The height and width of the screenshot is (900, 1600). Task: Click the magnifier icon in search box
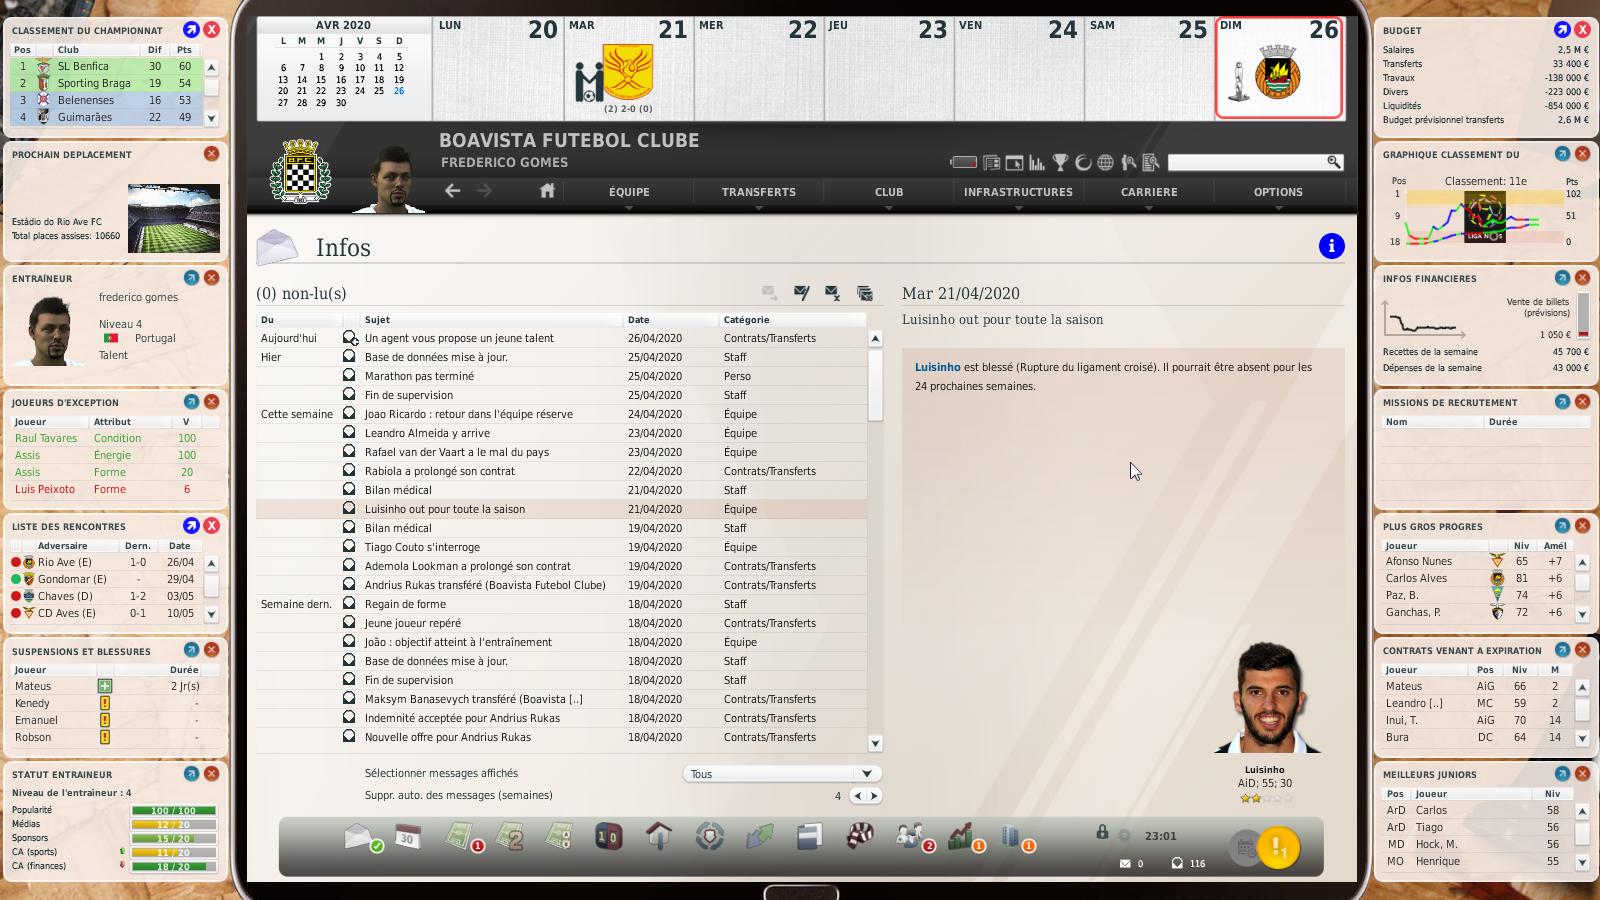click(1334, 161)
